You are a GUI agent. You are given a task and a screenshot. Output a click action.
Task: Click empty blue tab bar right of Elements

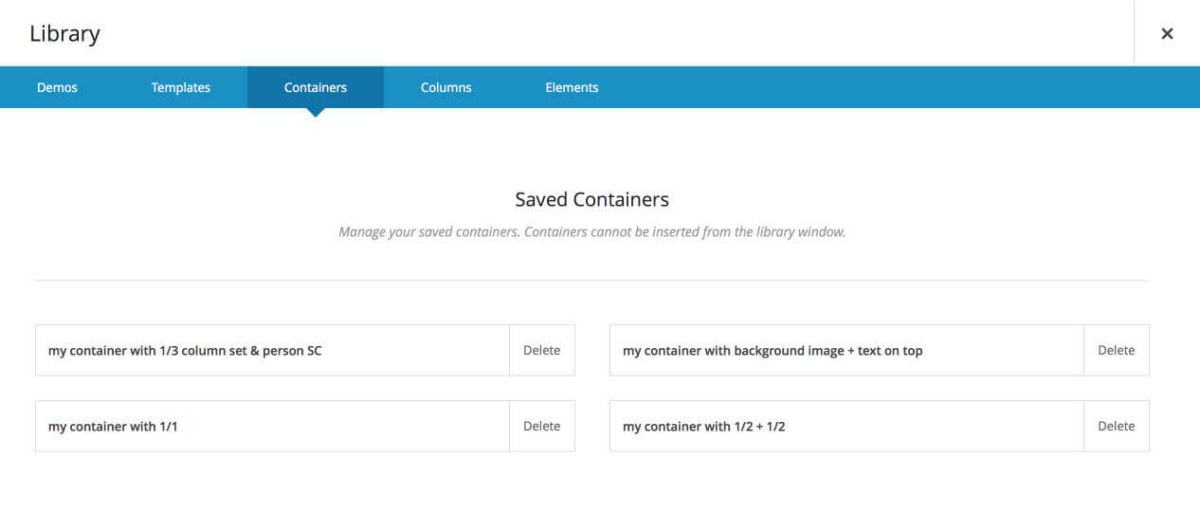(x=900, y=88)
